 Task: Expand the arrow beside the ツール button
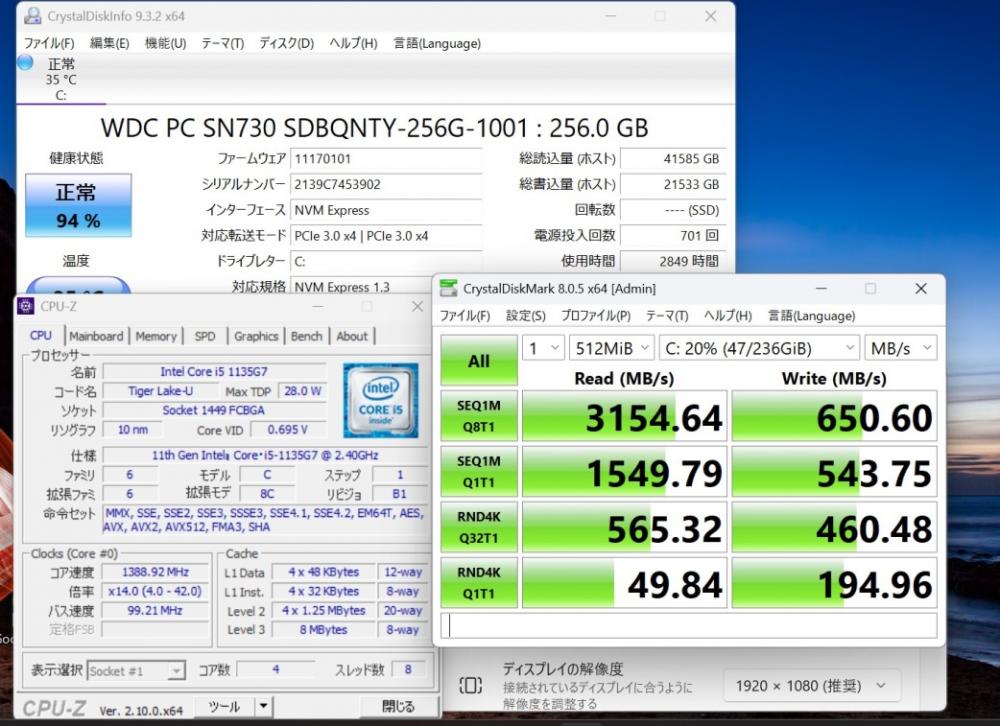(x=263, y=706)
